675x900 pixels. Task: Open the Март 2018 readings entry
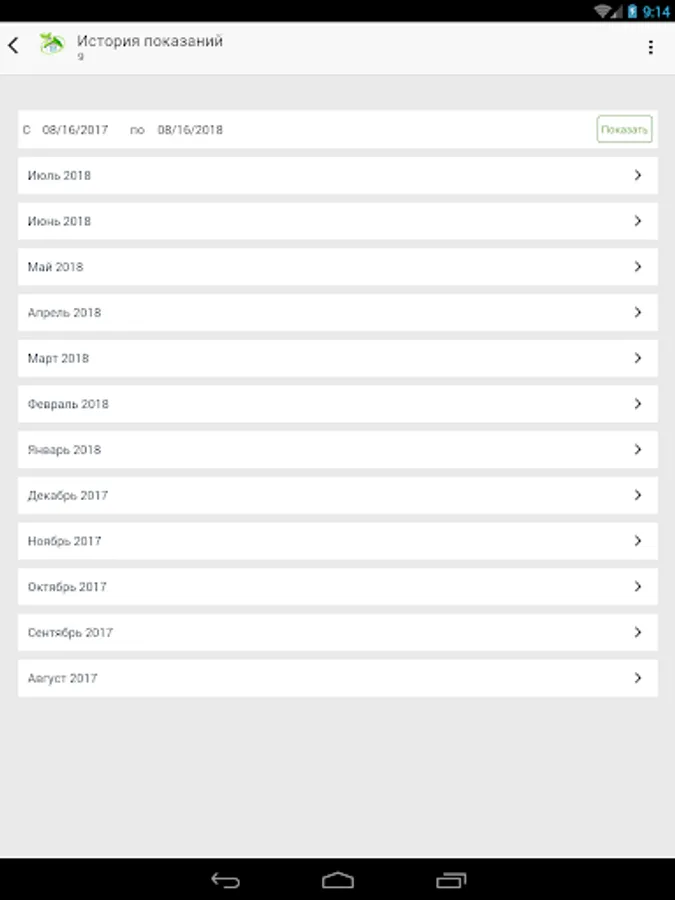pos(337,358)
